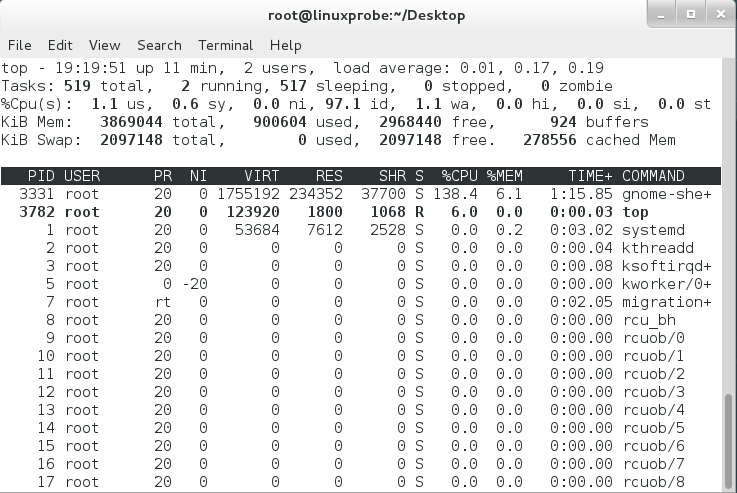
Task: Click the migration+ process name
Action: 666,302
